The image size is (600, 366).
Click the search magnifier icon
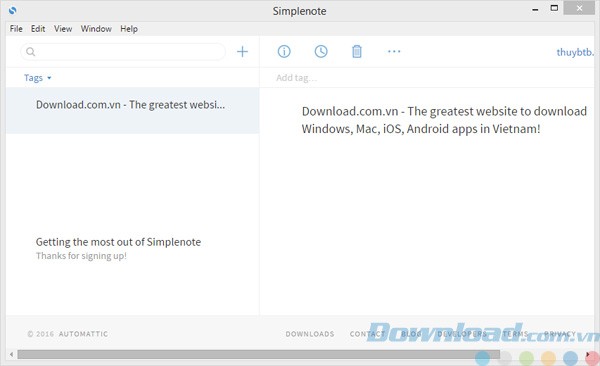pos(31,52)
